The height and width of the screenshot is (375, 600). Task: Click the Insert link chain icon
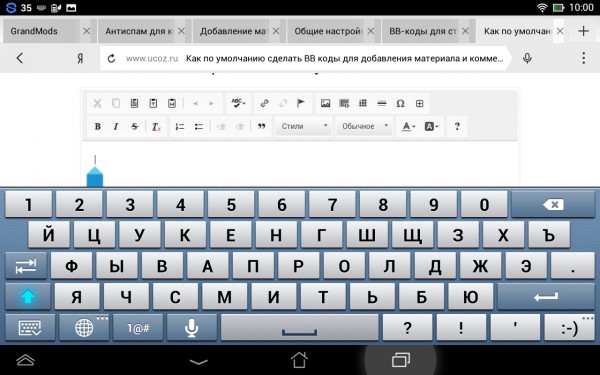pyautogui.click(x=264, y=103)
